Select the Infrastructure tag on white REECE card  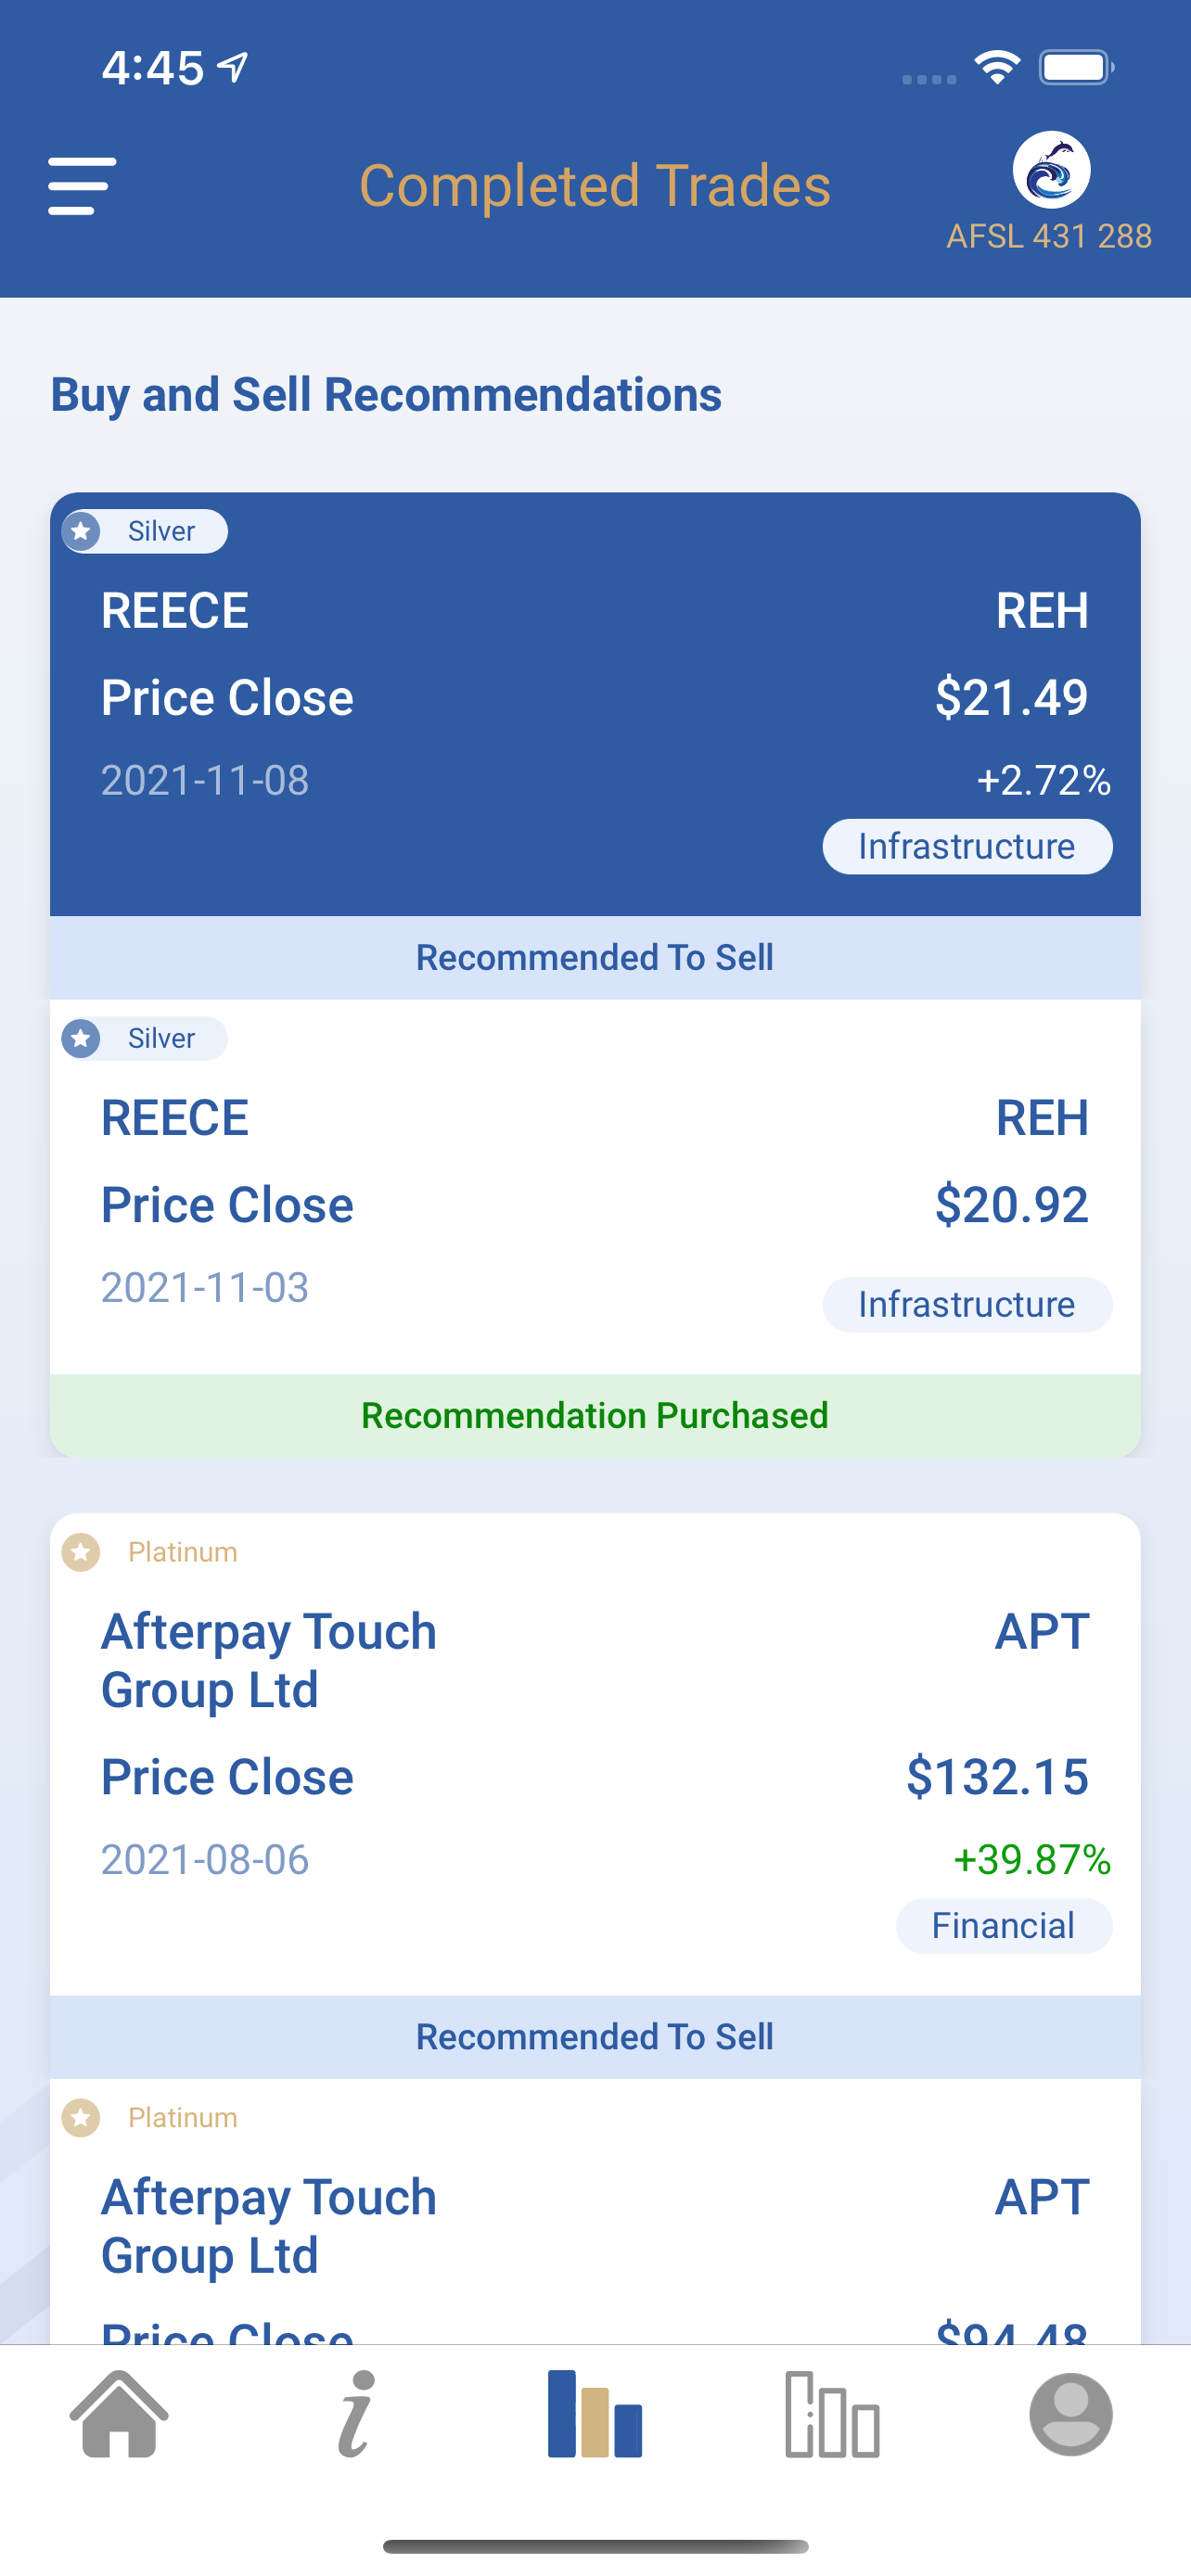967,1304
